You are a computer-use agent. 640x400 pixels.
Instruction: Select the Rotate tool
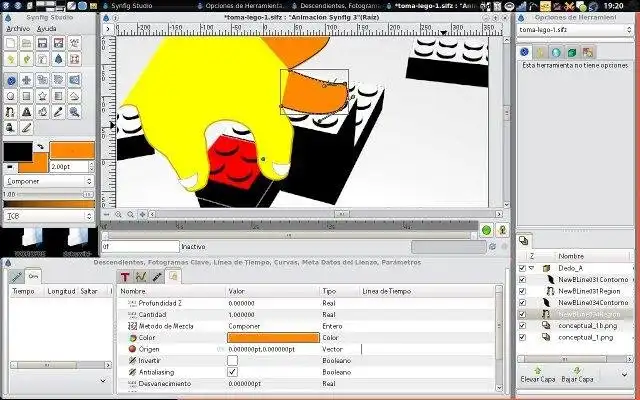pos(58,80)
